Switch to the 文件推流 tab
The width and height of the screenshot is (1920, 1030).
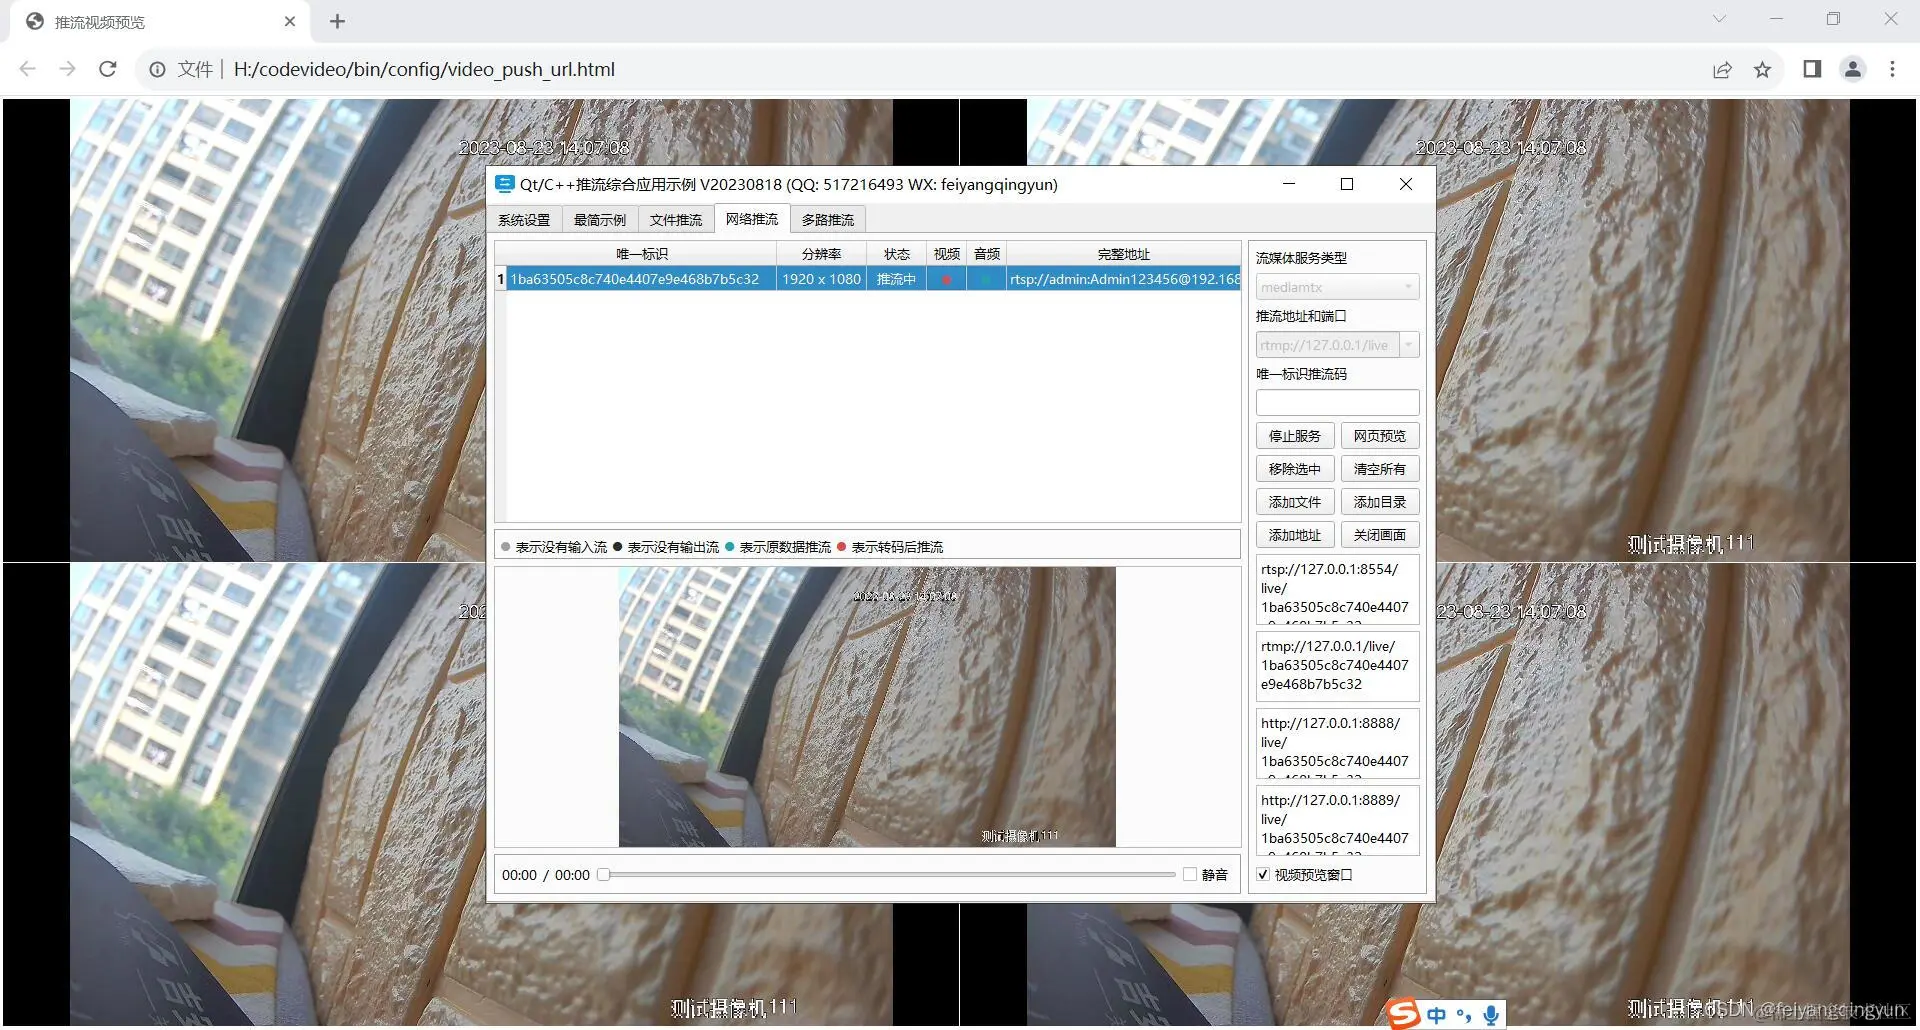click(675, 220)
